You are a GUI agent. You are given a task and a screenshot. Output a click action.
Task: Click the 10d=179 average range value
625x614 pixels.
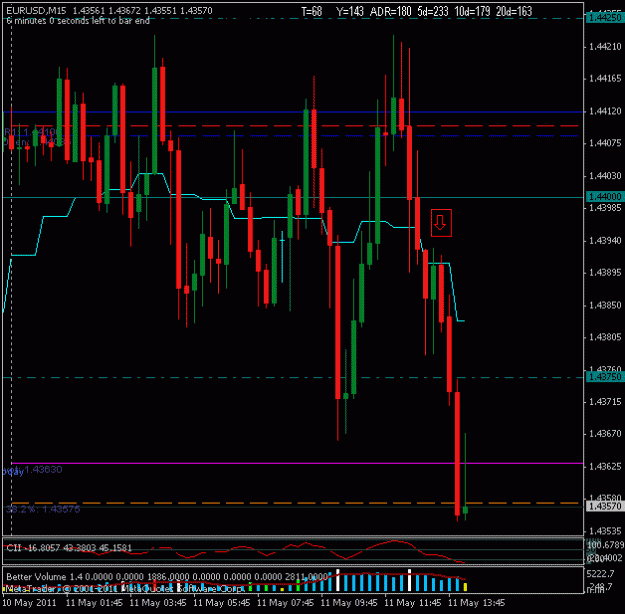pyautogui.click(x=472, y=12)
